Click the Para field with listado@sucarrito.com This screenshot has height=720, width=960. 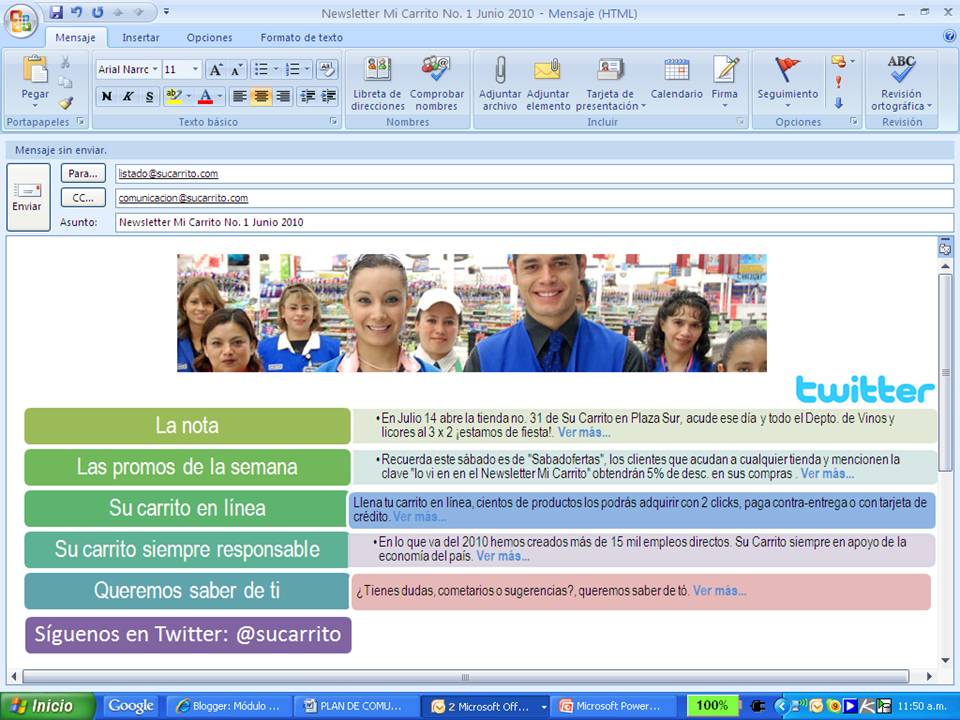pyautogui.click(x=534, y=173)
